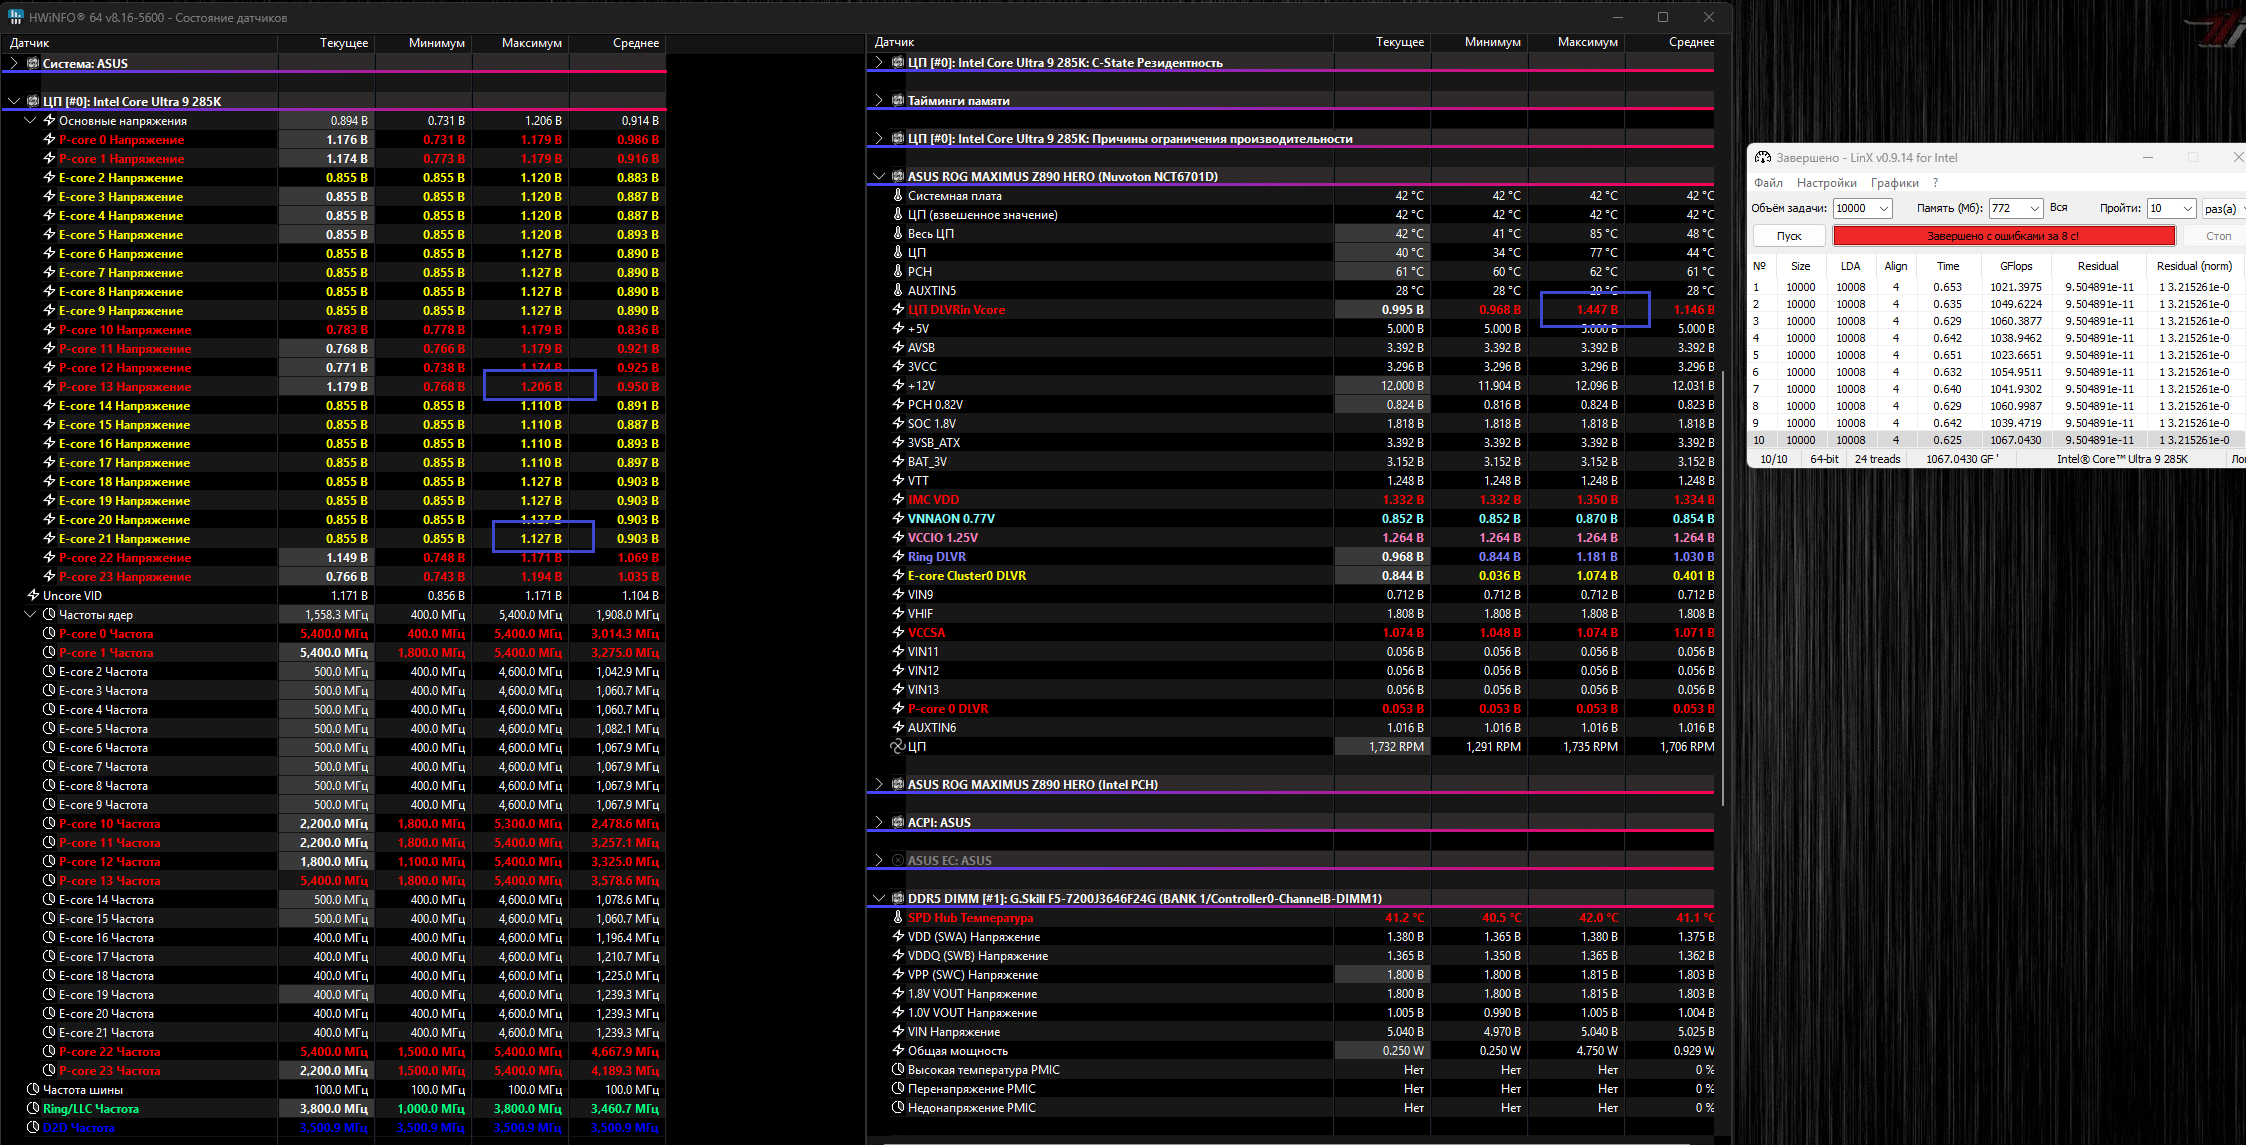2246x1145 pixels.
Task: Collapse the ЦП [#0]: Intel Core Ultra 9 285K group
Action: [x=14, y=102]
